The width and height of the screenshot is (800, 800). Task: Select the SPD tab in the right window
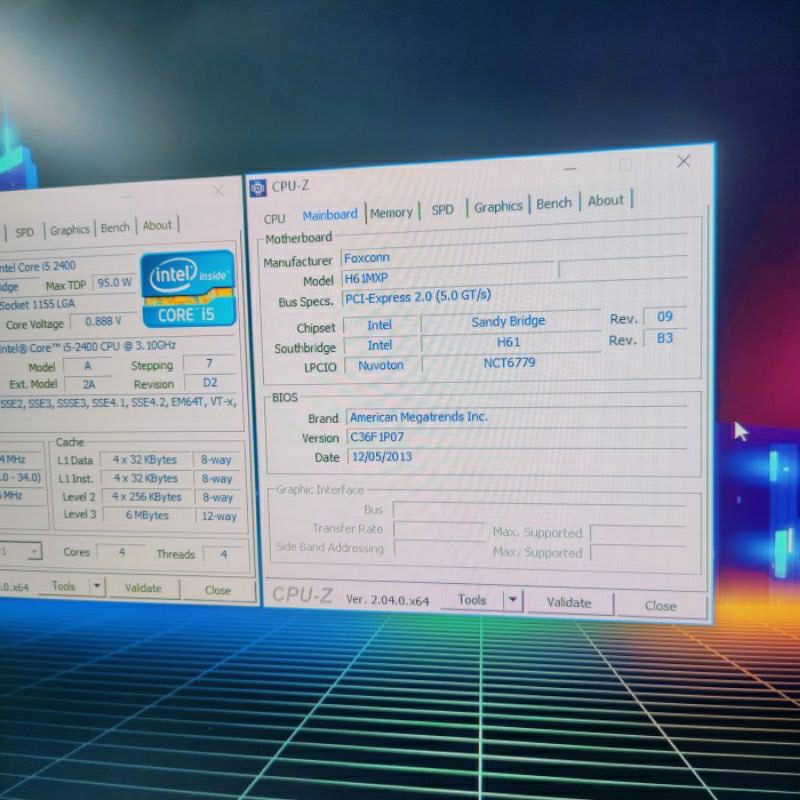(442, 210)
